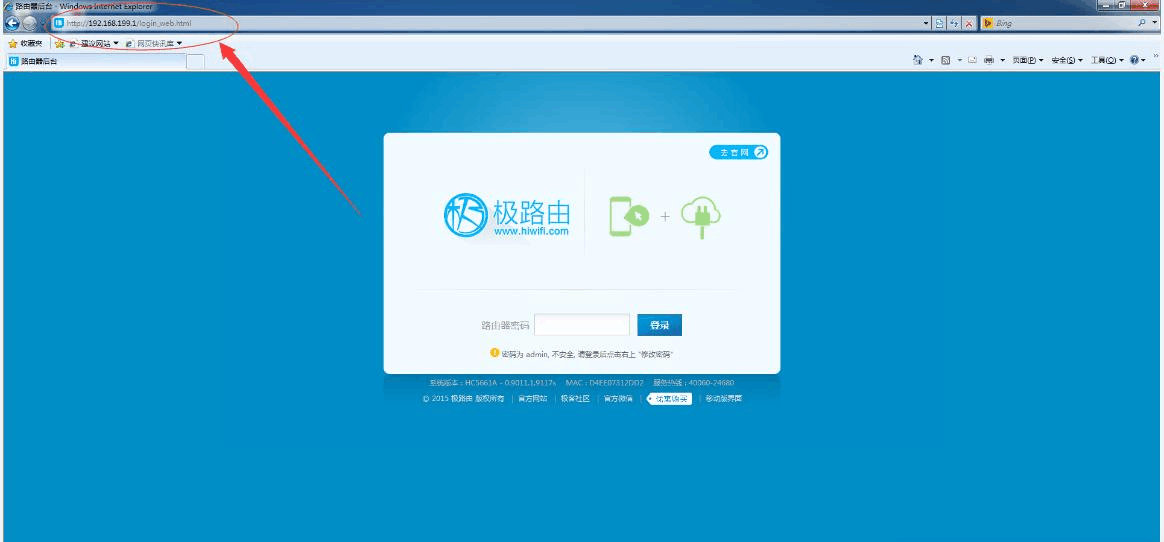Click the browser Forward arrow button
The width and height of the screenshot is (1164, 542).
(30, 23)
